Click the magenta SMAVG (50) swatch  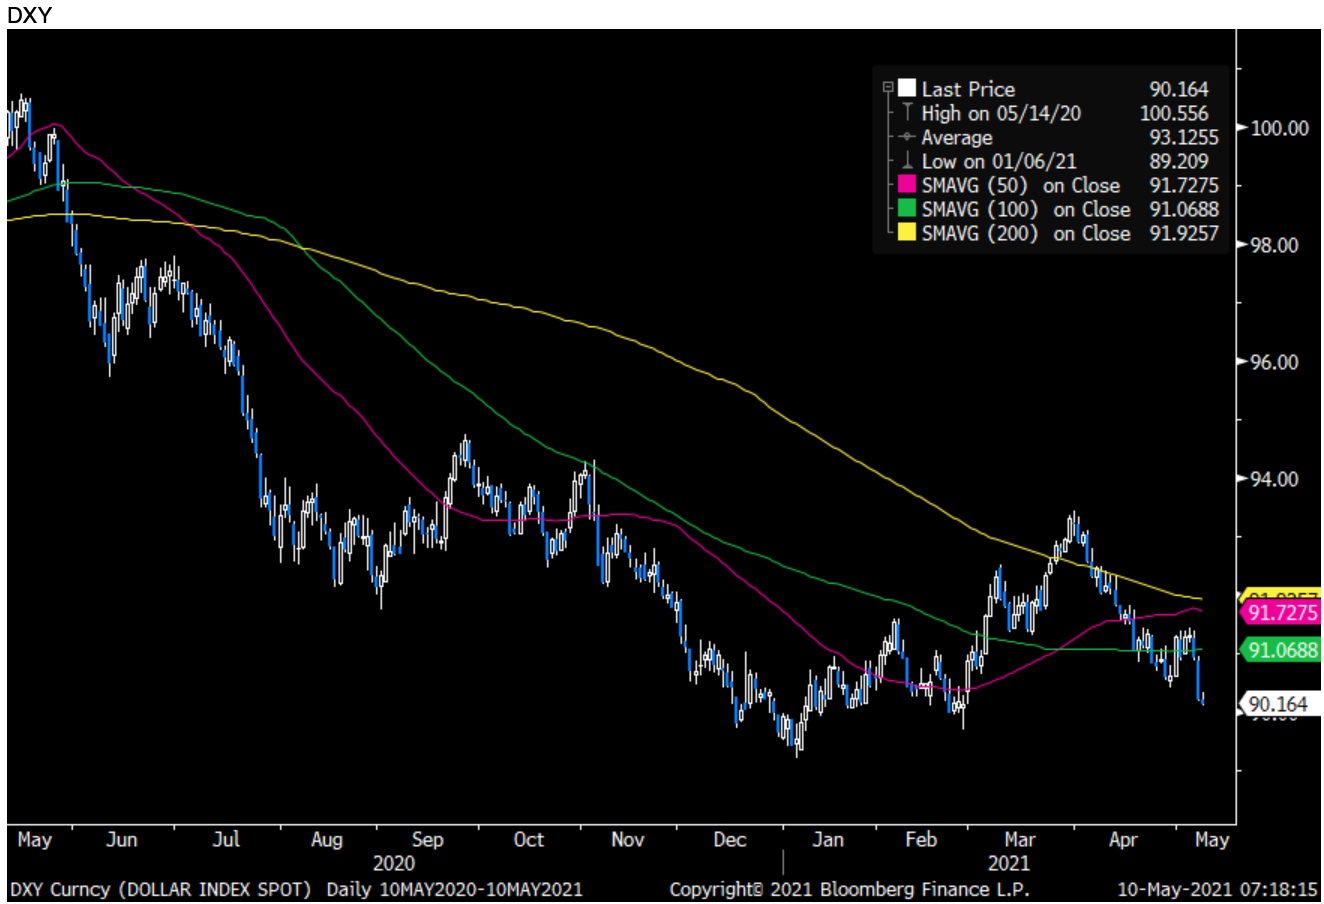(907, 185)
